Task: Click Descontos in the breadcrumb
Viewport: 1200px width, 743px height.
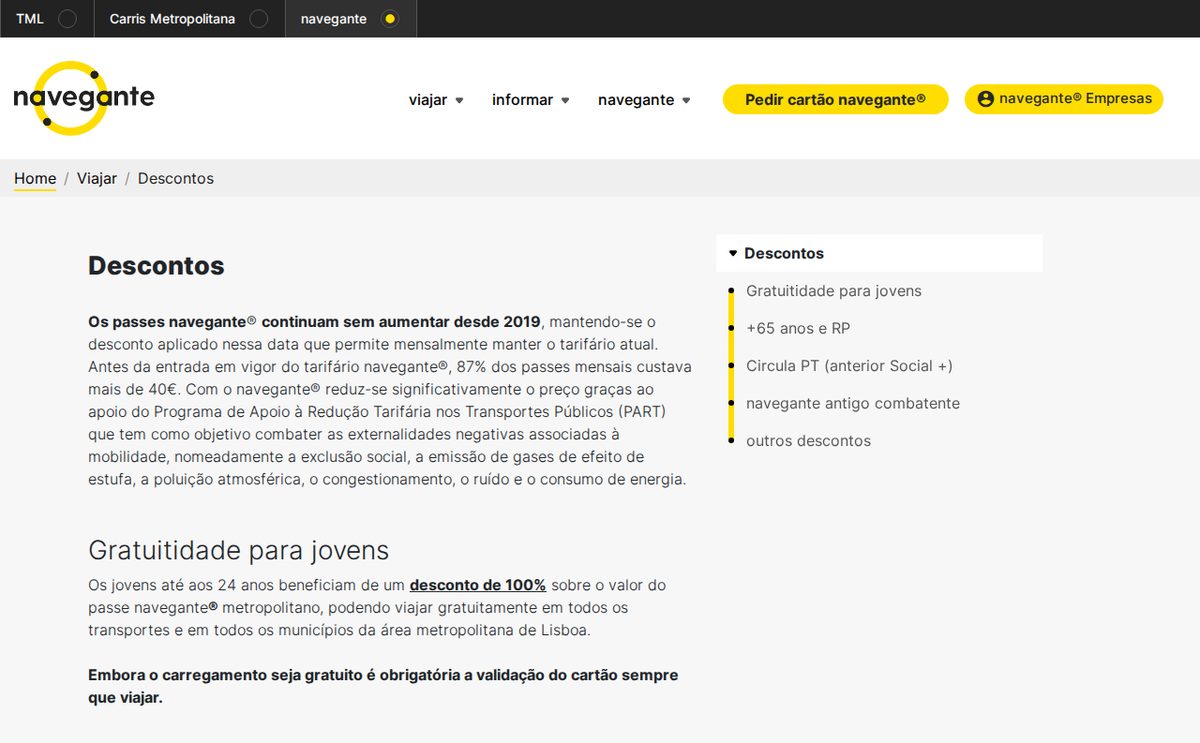Action: (x=176, y=179)
